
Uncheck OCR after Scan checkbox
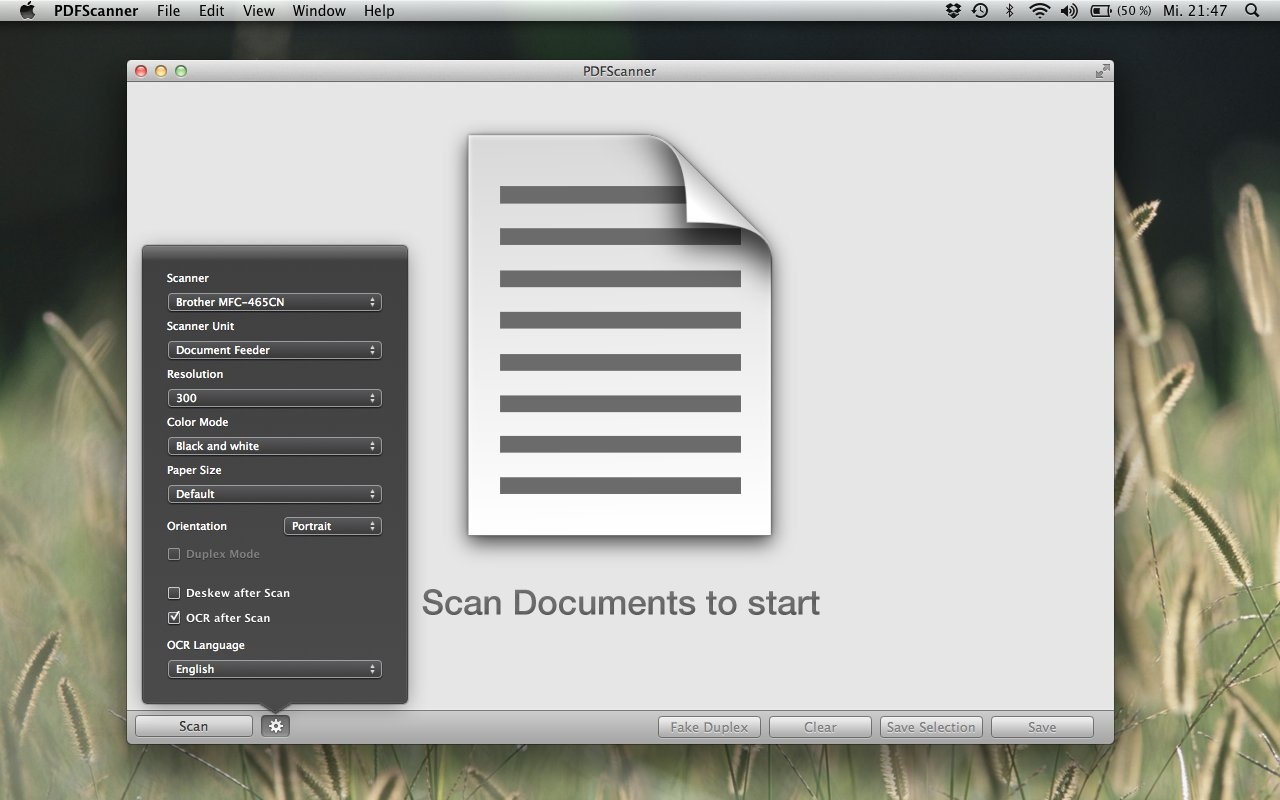(174, 618)
